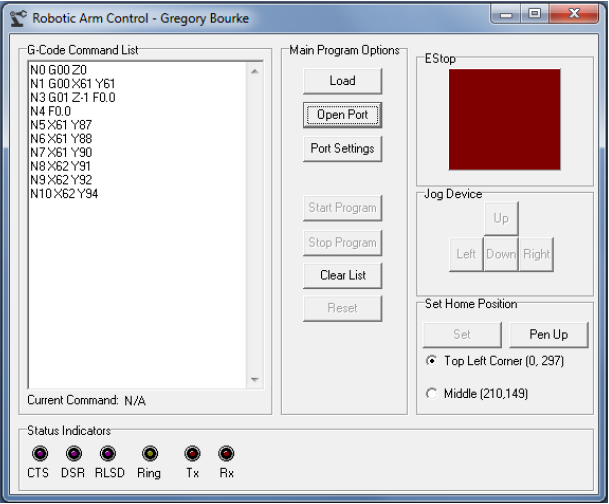
Task: Click the Reset button
Action: point(342,308)
